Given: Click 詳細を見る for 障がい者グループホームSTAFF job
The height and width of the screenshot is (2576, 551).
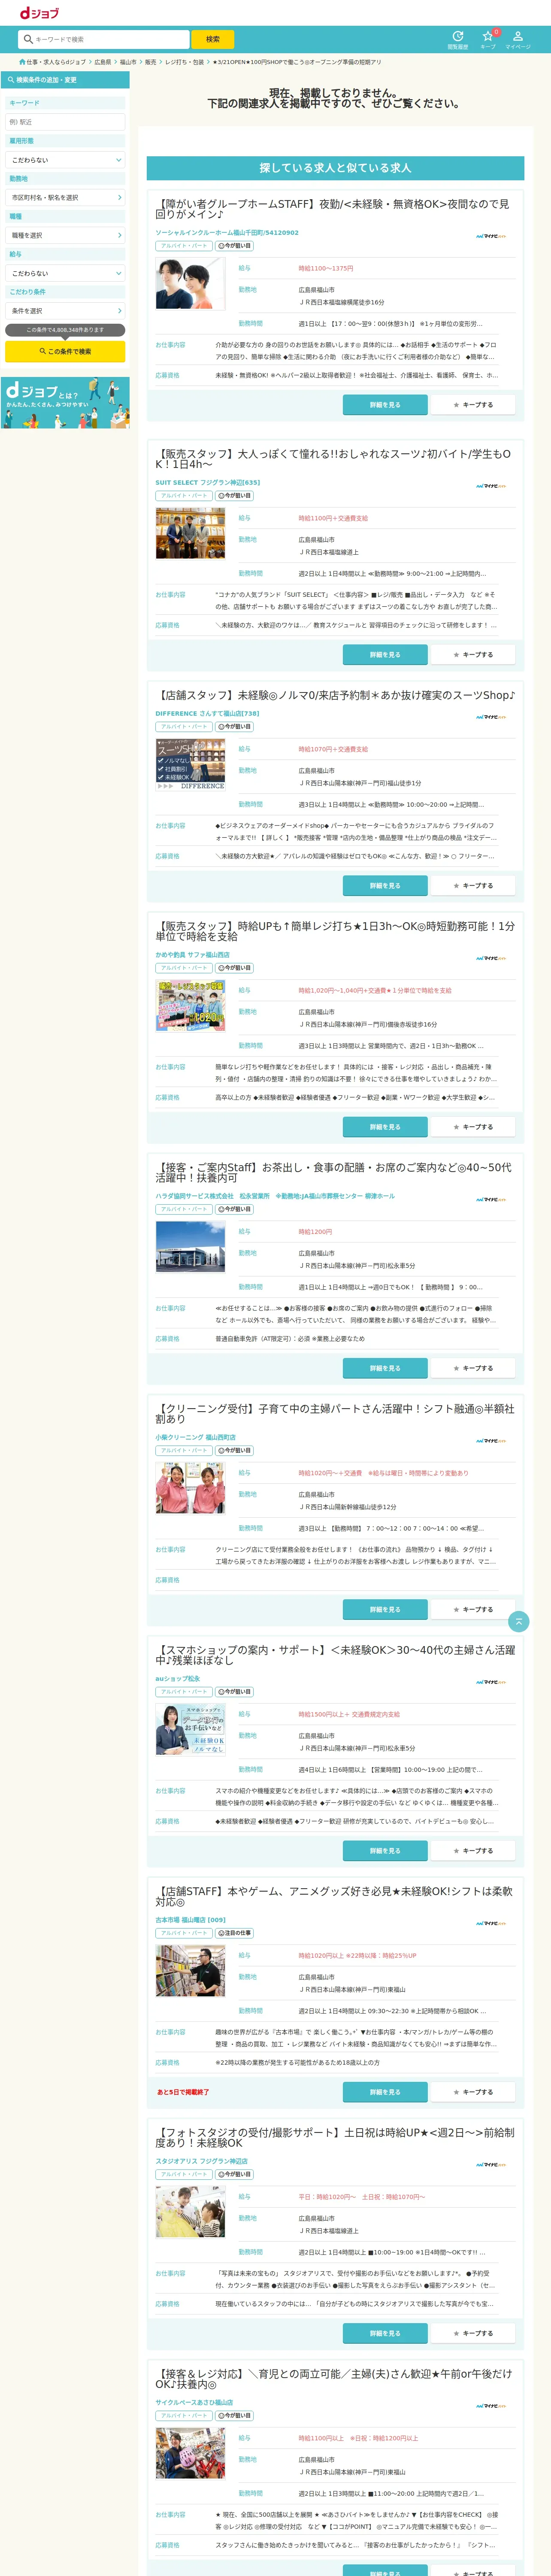Looking at the screenshot, I should point(385,404).
